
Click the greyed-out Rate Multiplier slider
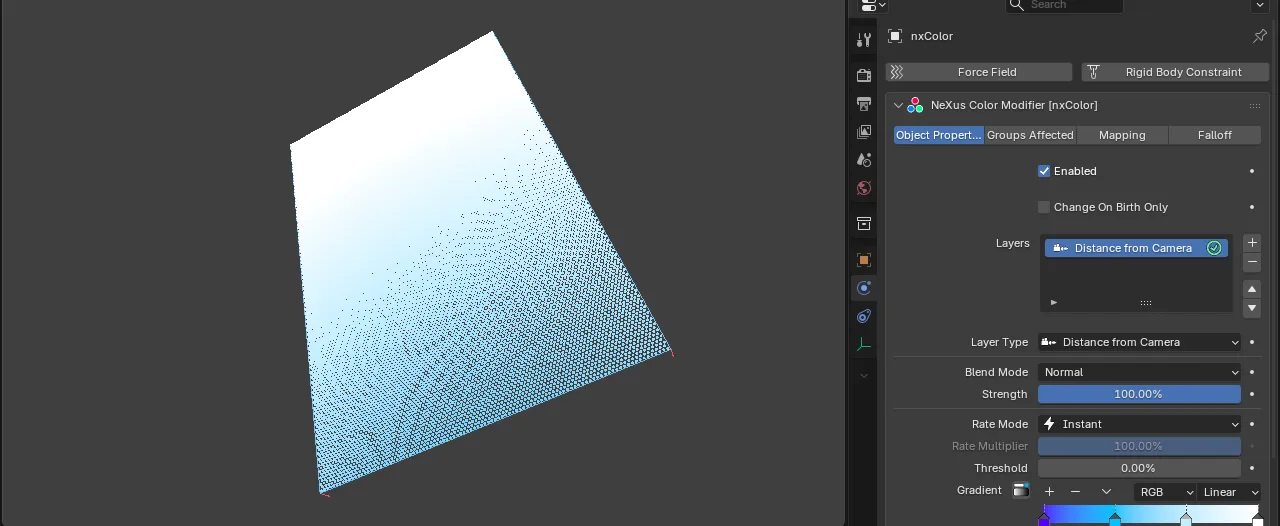(x=1139, y=446)
